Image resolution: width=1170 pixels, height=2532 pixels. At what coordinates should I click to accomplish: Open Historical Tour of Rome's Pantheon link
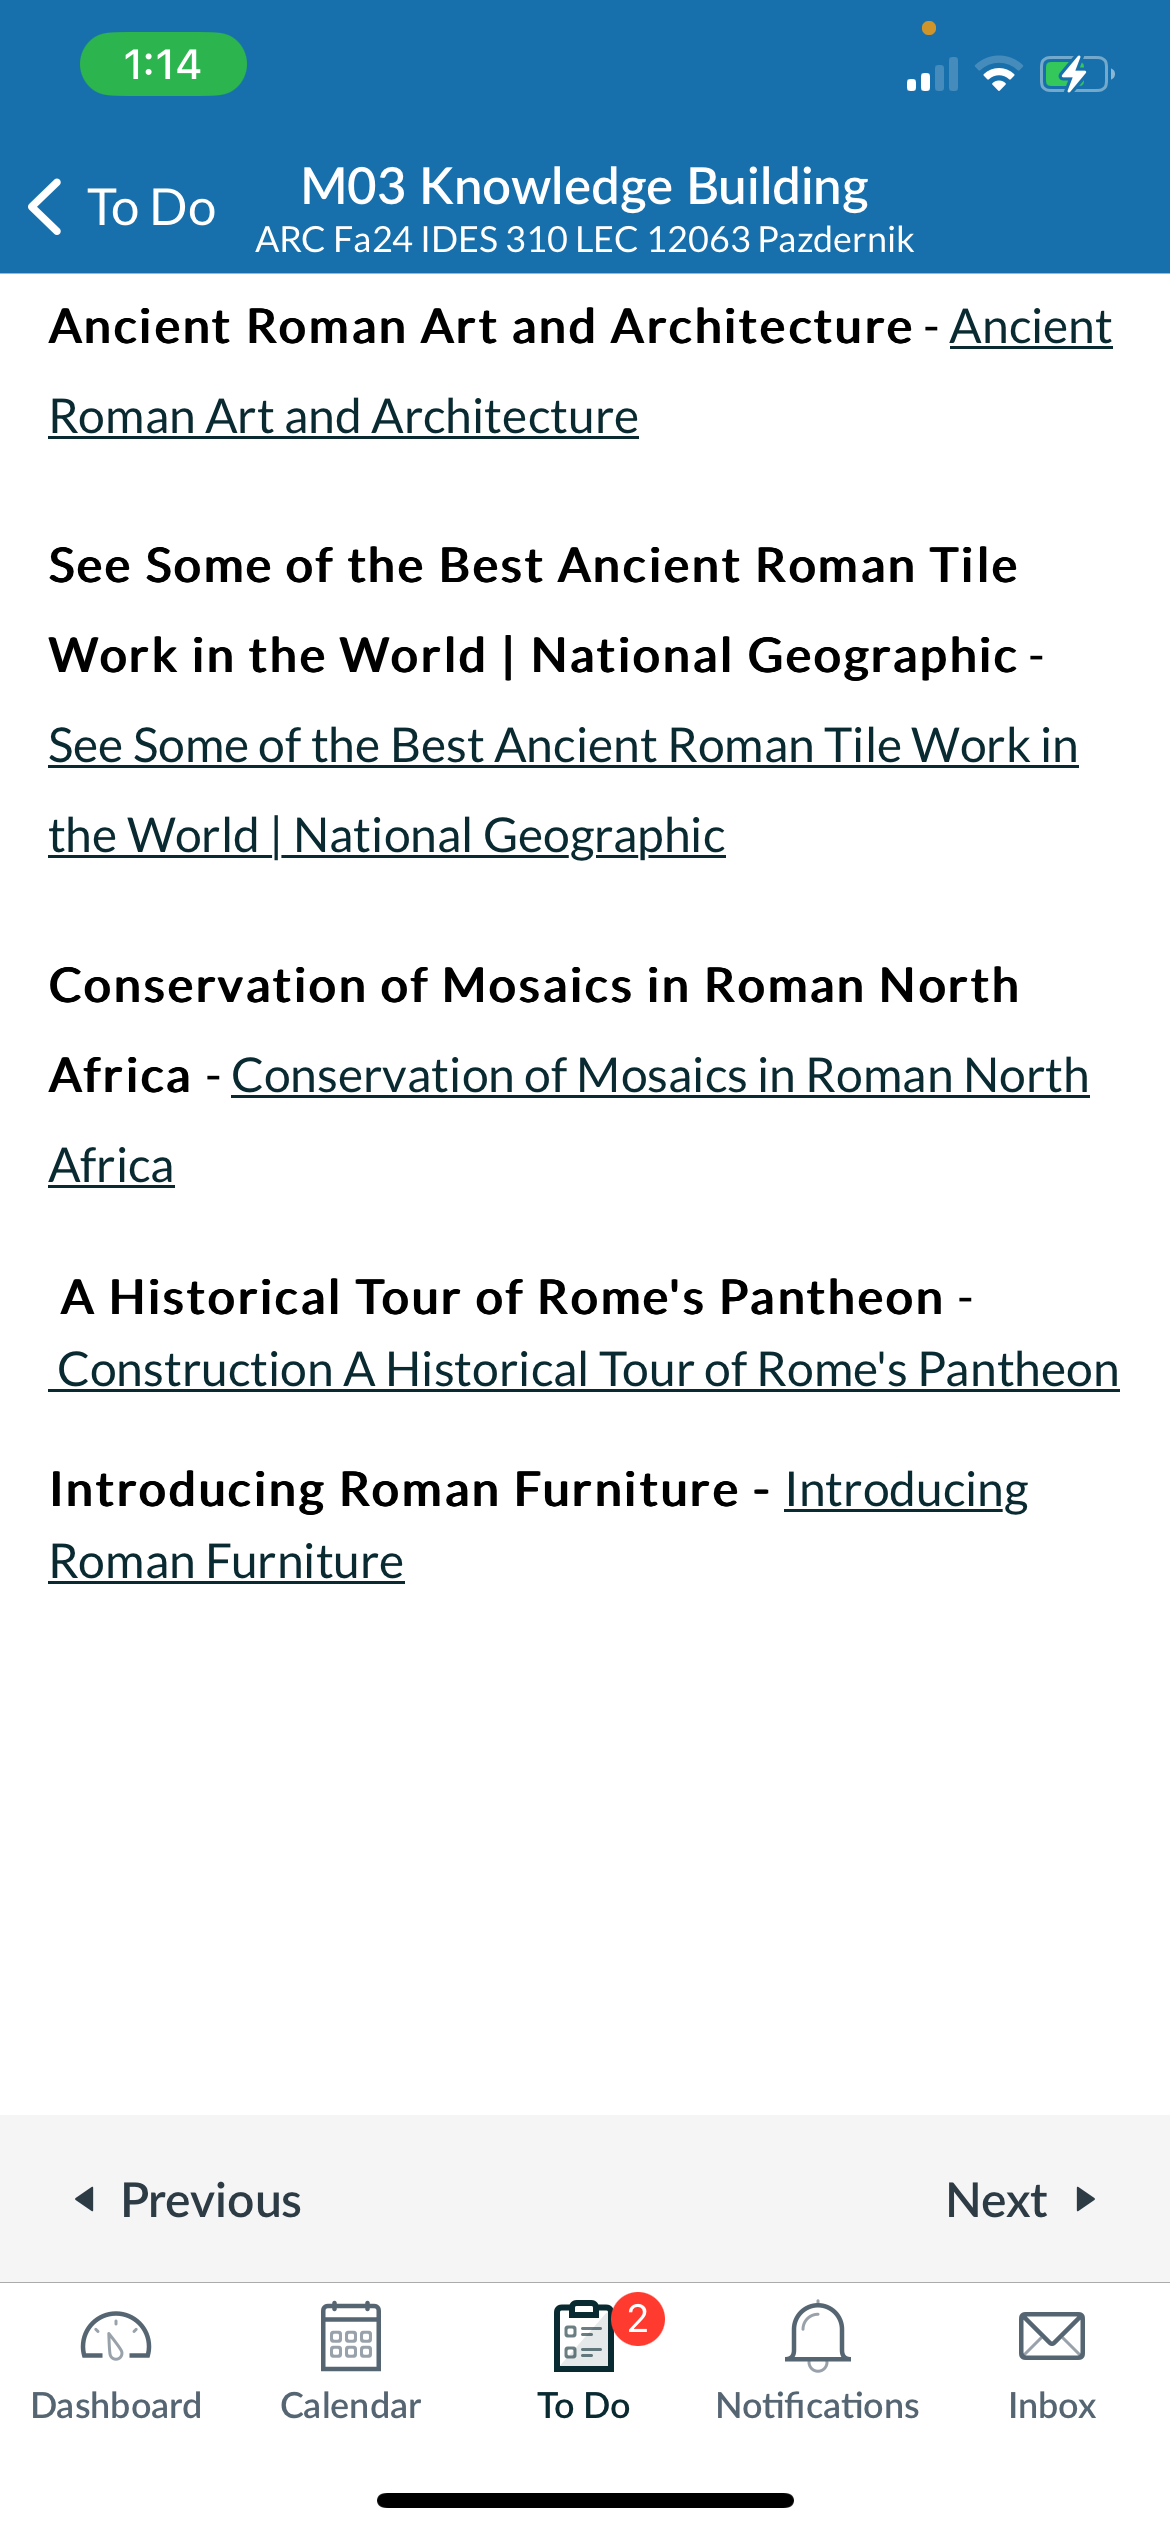click(x=584, y=1370)
